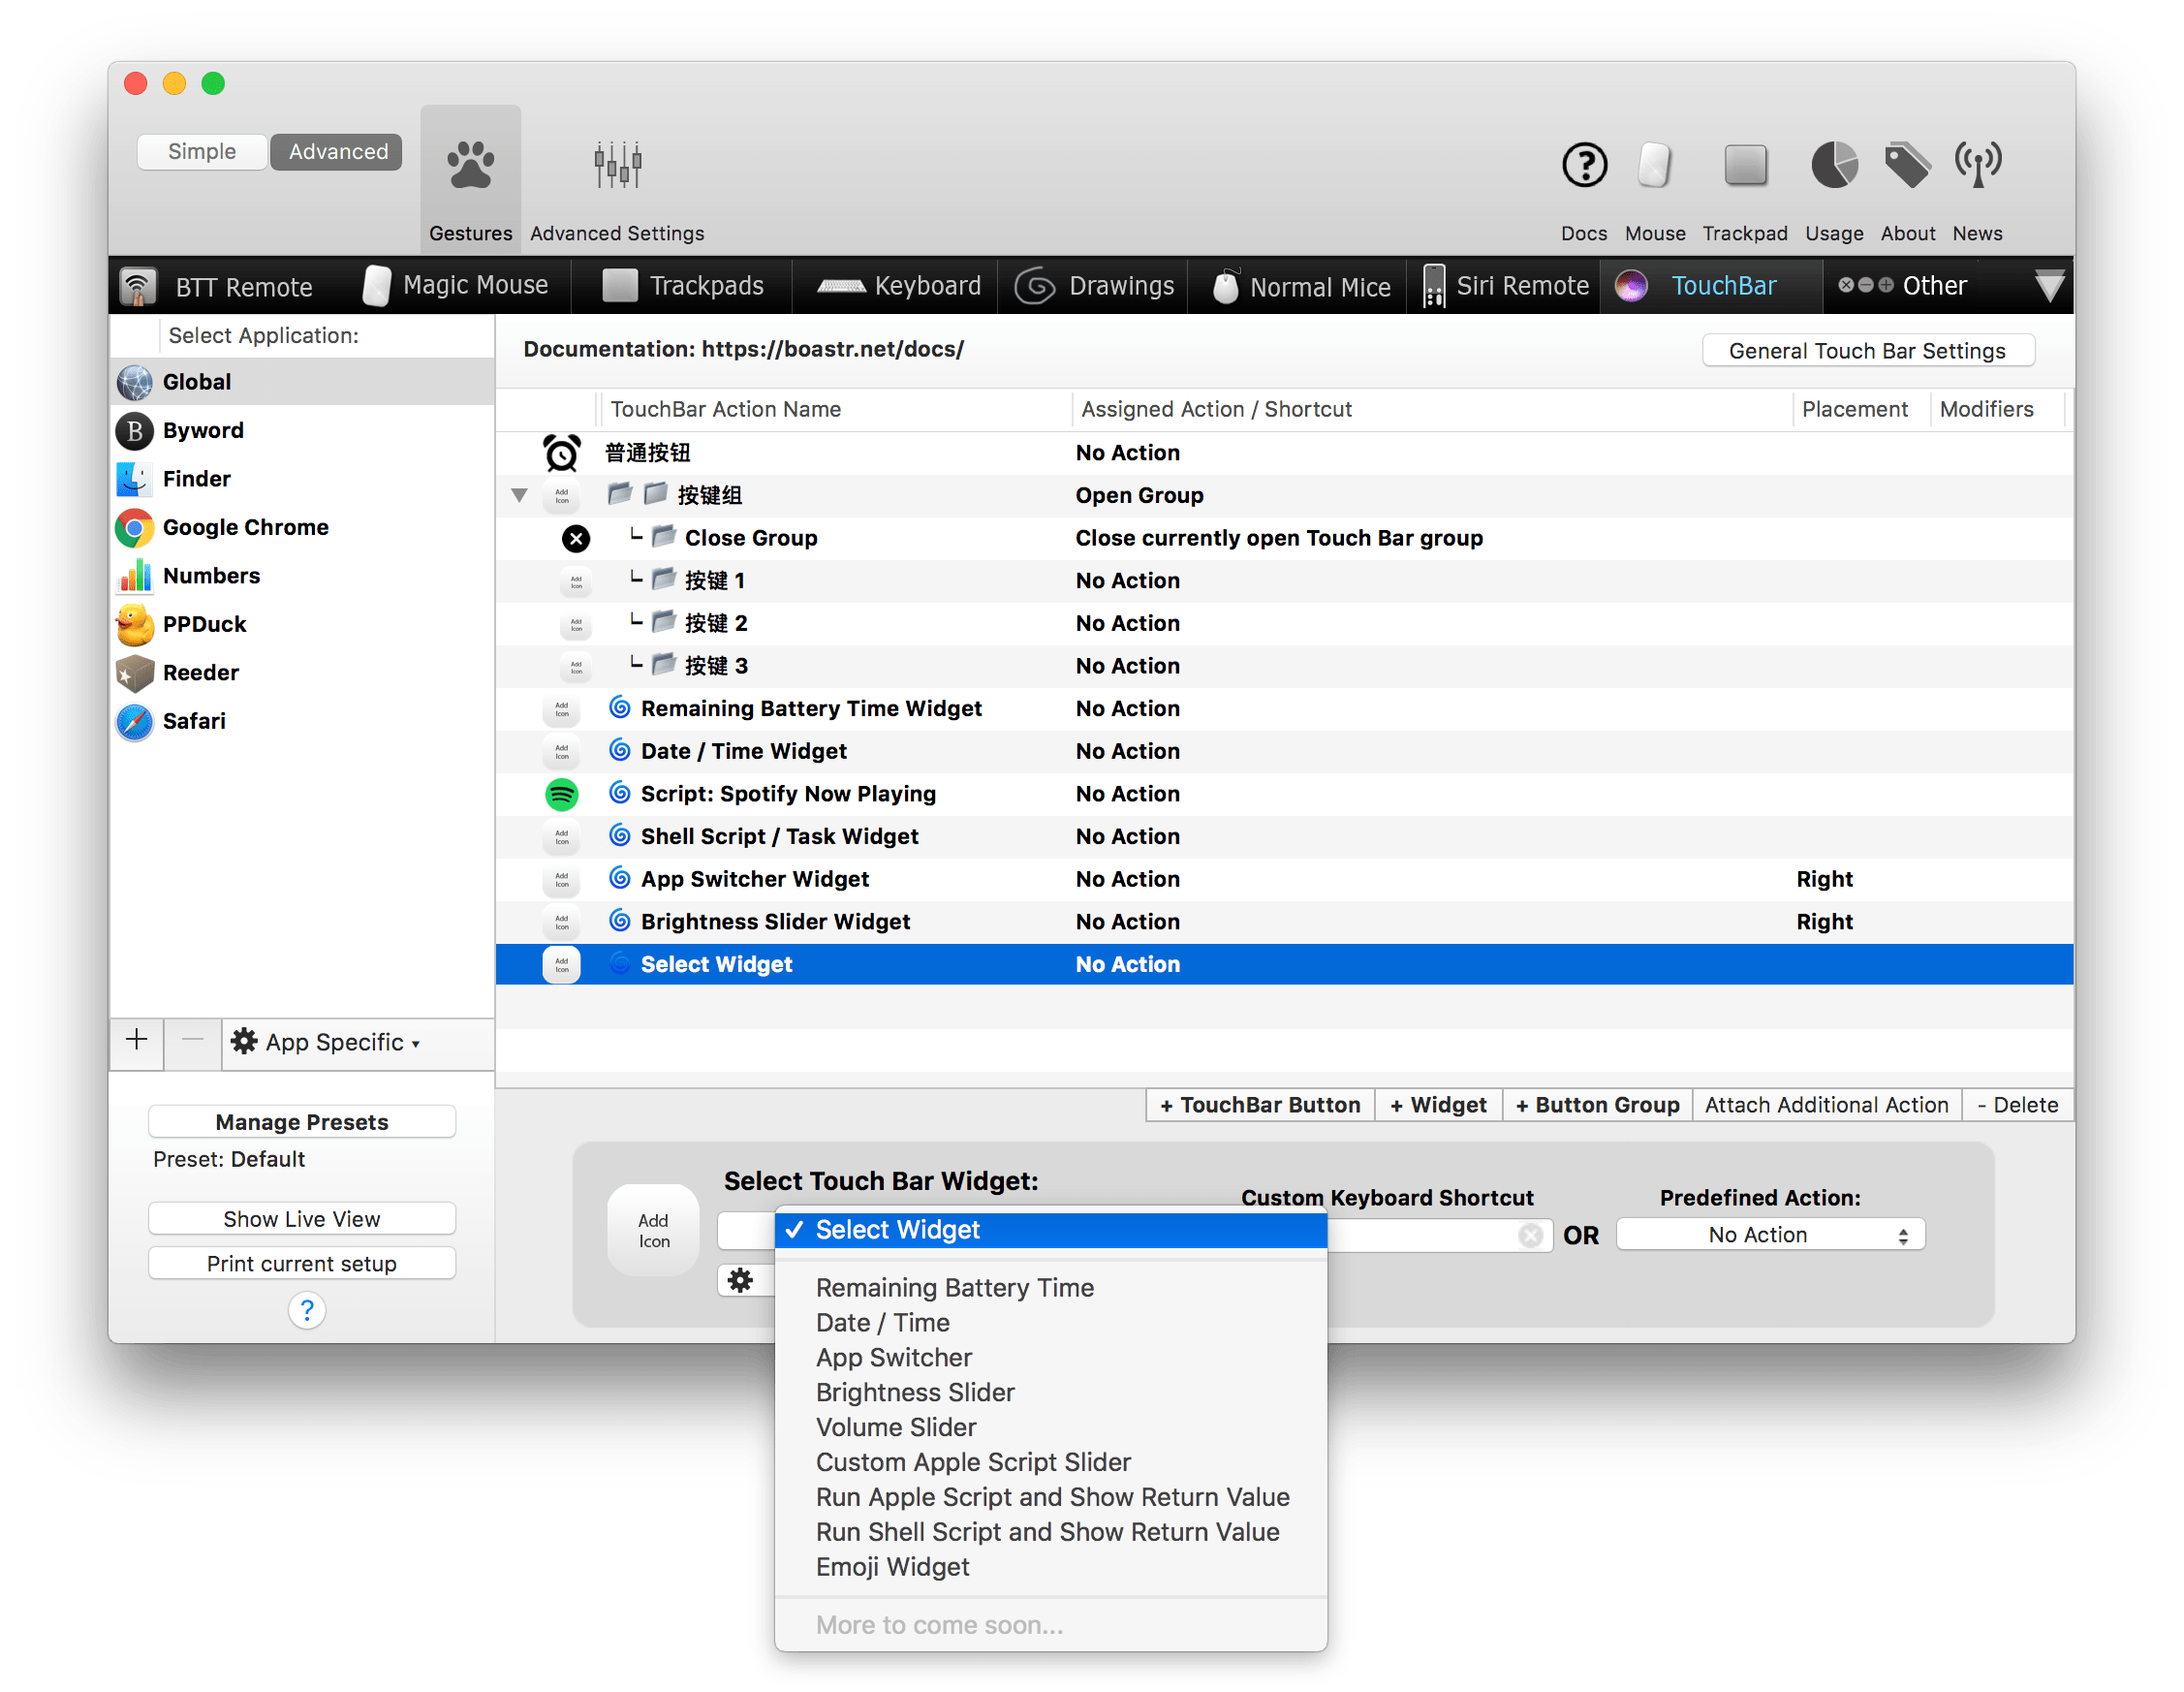Click the General Touch Bar Settings button
2184x1692 pixels.
(1867, 351)
